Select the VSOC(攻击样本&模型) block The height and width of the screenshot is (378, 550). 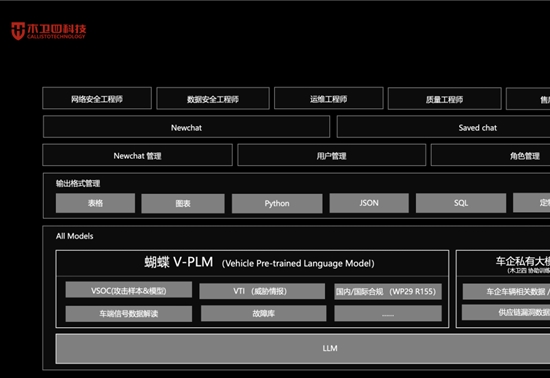point(129,290)
